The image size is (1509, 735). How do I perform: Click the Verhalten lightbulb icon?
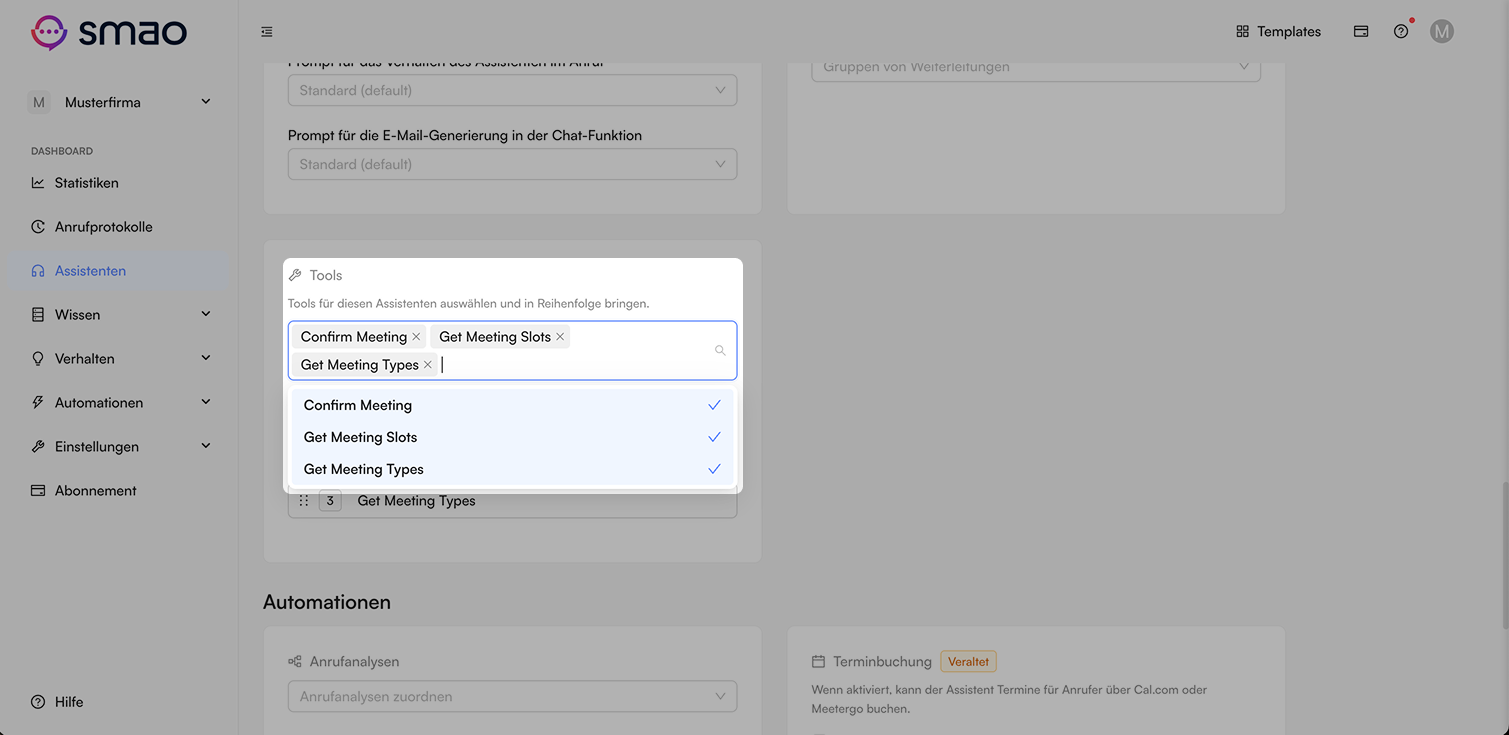click(x=38, y=359)
